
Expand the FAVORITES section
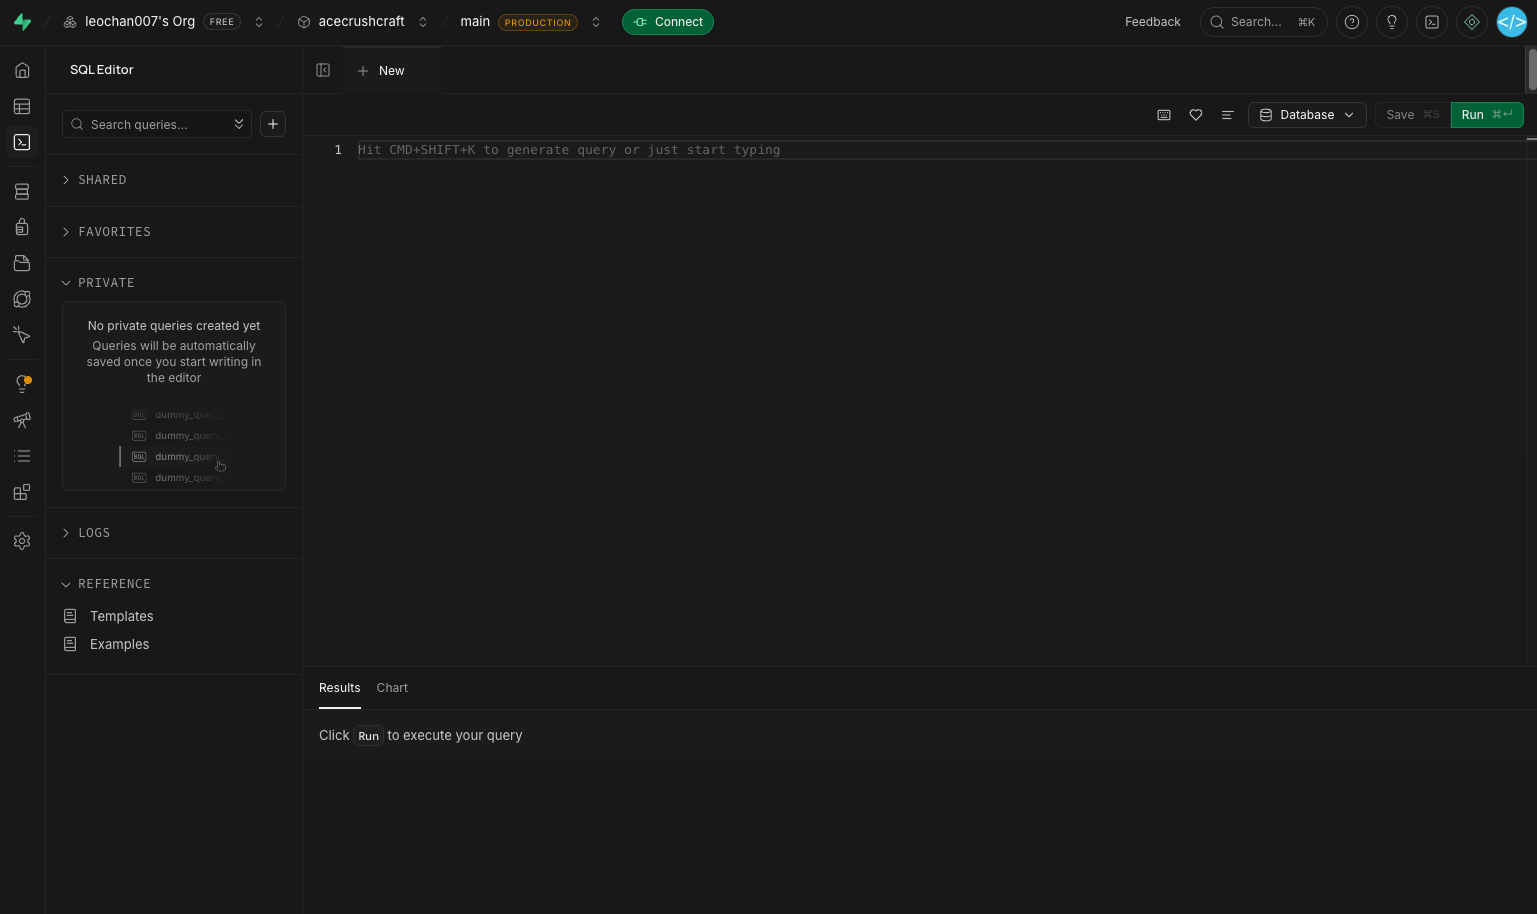click(x=174, y=232)
